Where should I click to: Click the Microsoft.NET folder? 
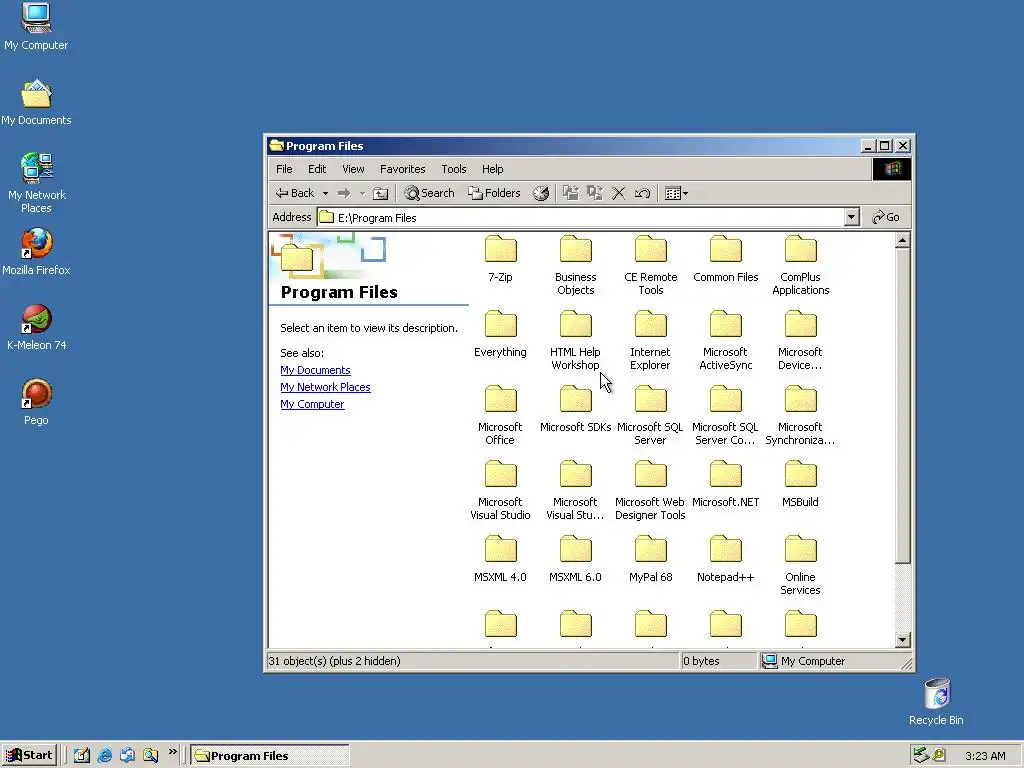coord(726,485)
